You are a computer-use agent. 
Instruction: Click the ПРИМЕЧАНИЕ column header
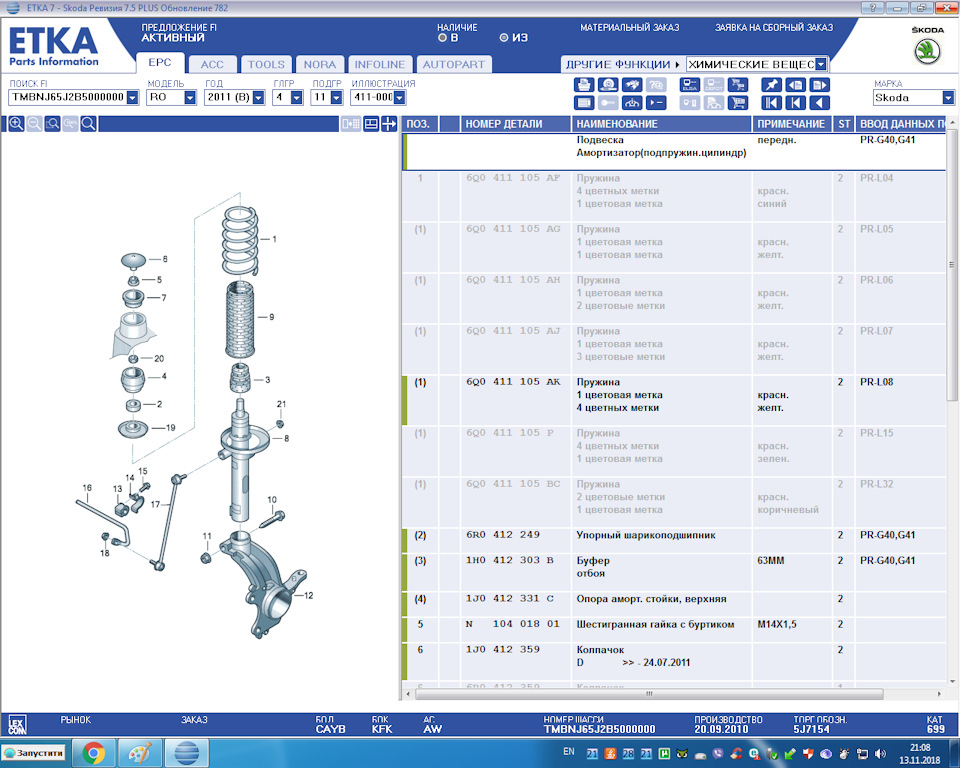click(792, 124)
